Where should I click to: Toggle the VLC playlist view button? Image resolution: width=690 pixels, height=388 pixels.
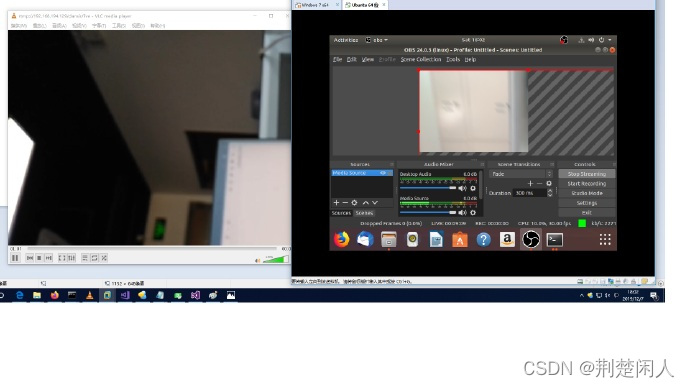tap(85, 258)
